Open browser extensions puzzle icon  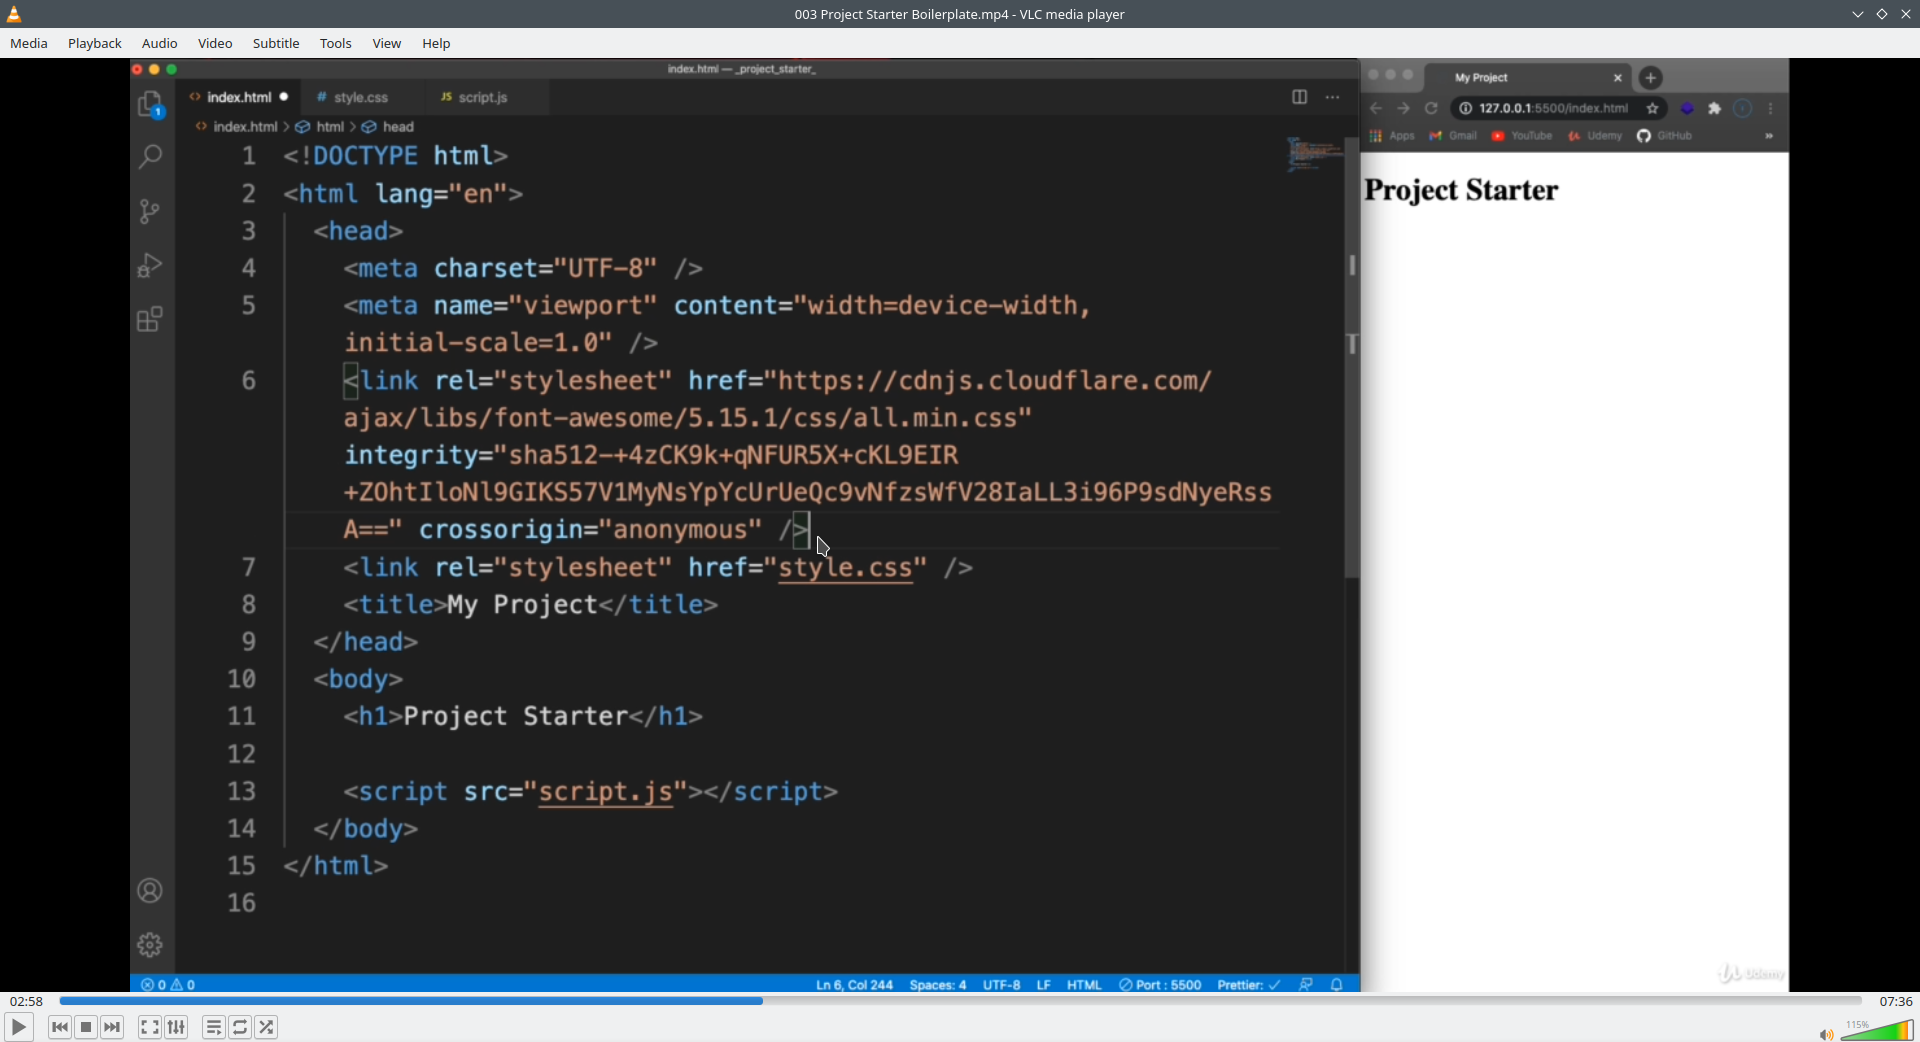click(x=1715, y=108)
